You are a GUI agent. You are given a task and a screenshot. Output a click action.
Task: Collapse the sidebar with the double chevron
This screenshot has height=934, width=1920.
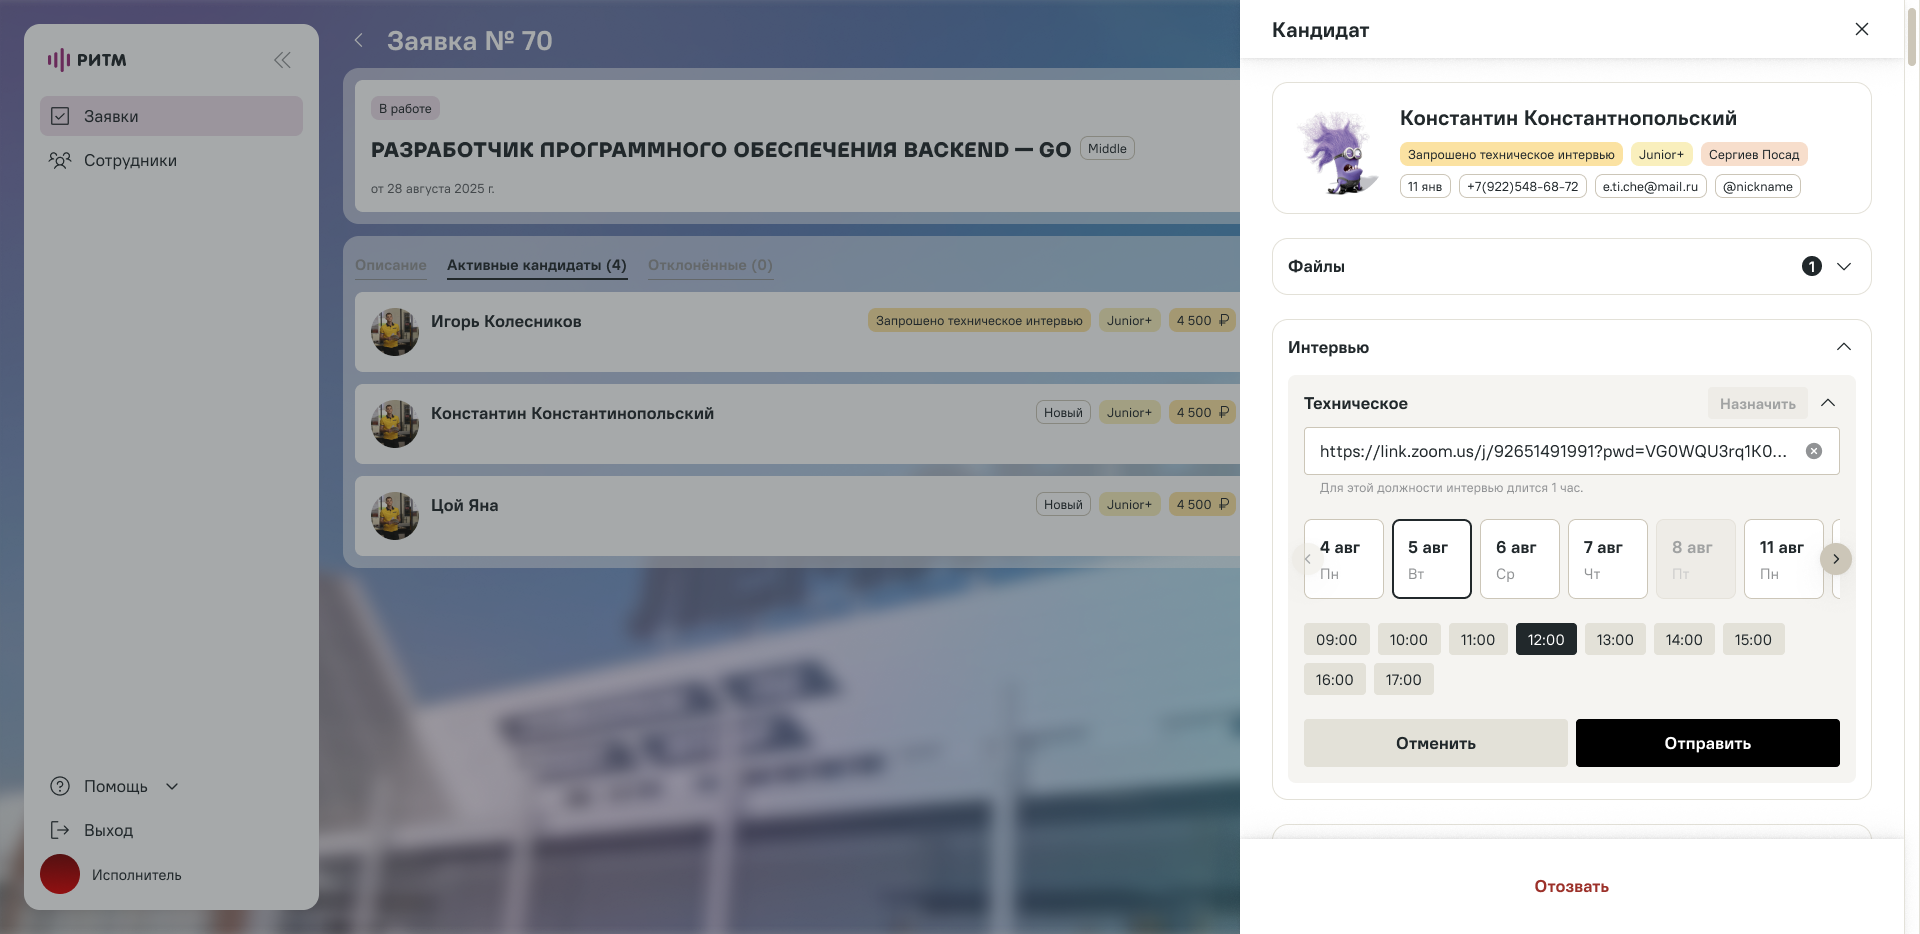point(282,60)
